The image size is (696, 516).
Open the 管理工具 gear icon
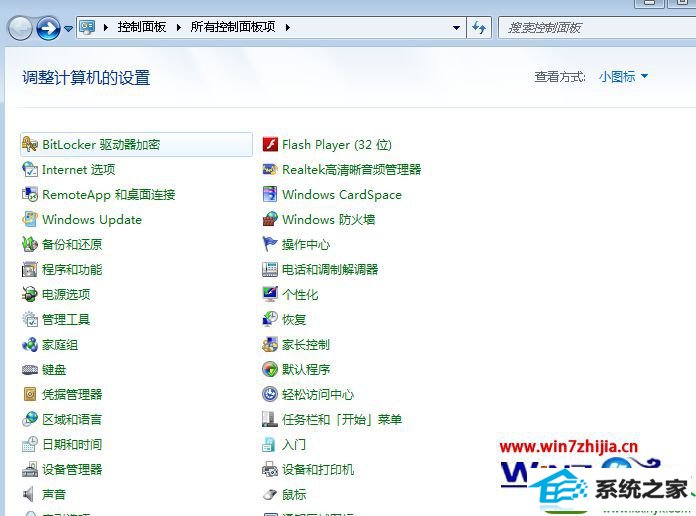[x=30, y=319]
